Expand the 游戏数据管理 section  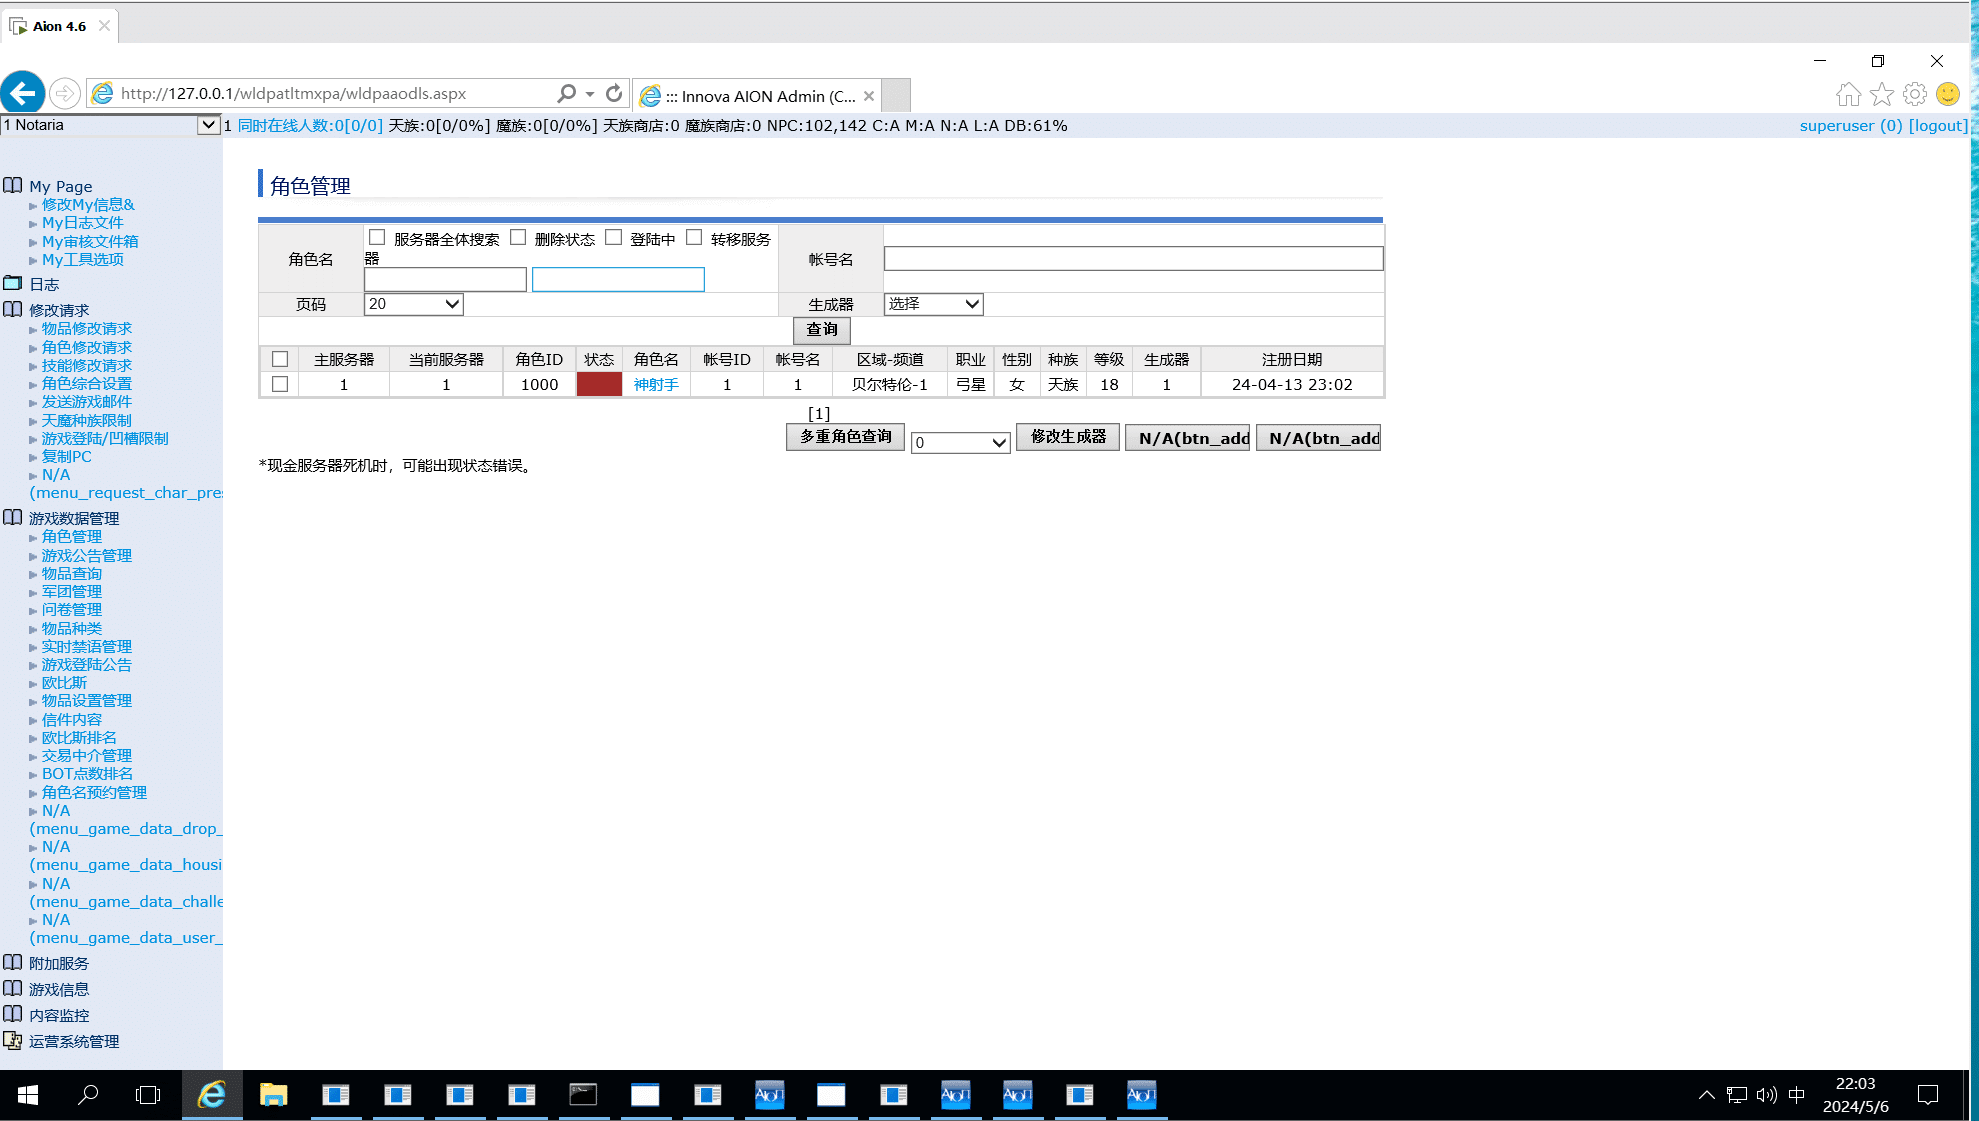click(x=73, y=518)
